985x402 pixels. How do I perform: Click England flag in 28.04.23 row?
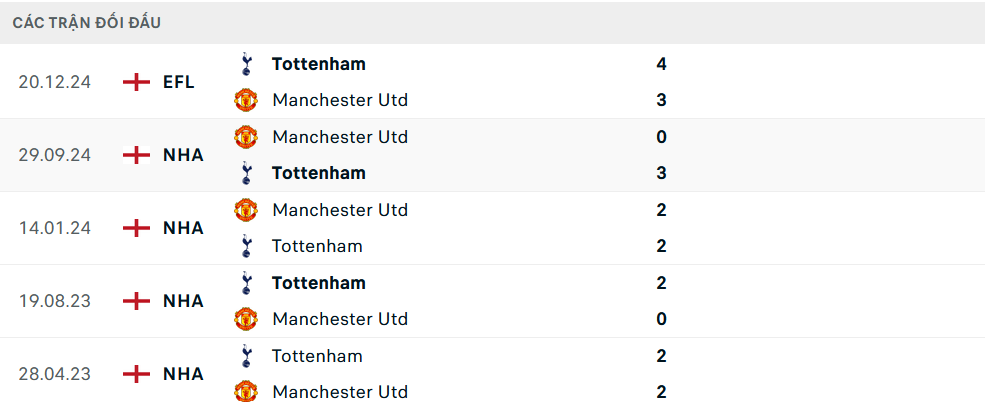pos(136,374)
